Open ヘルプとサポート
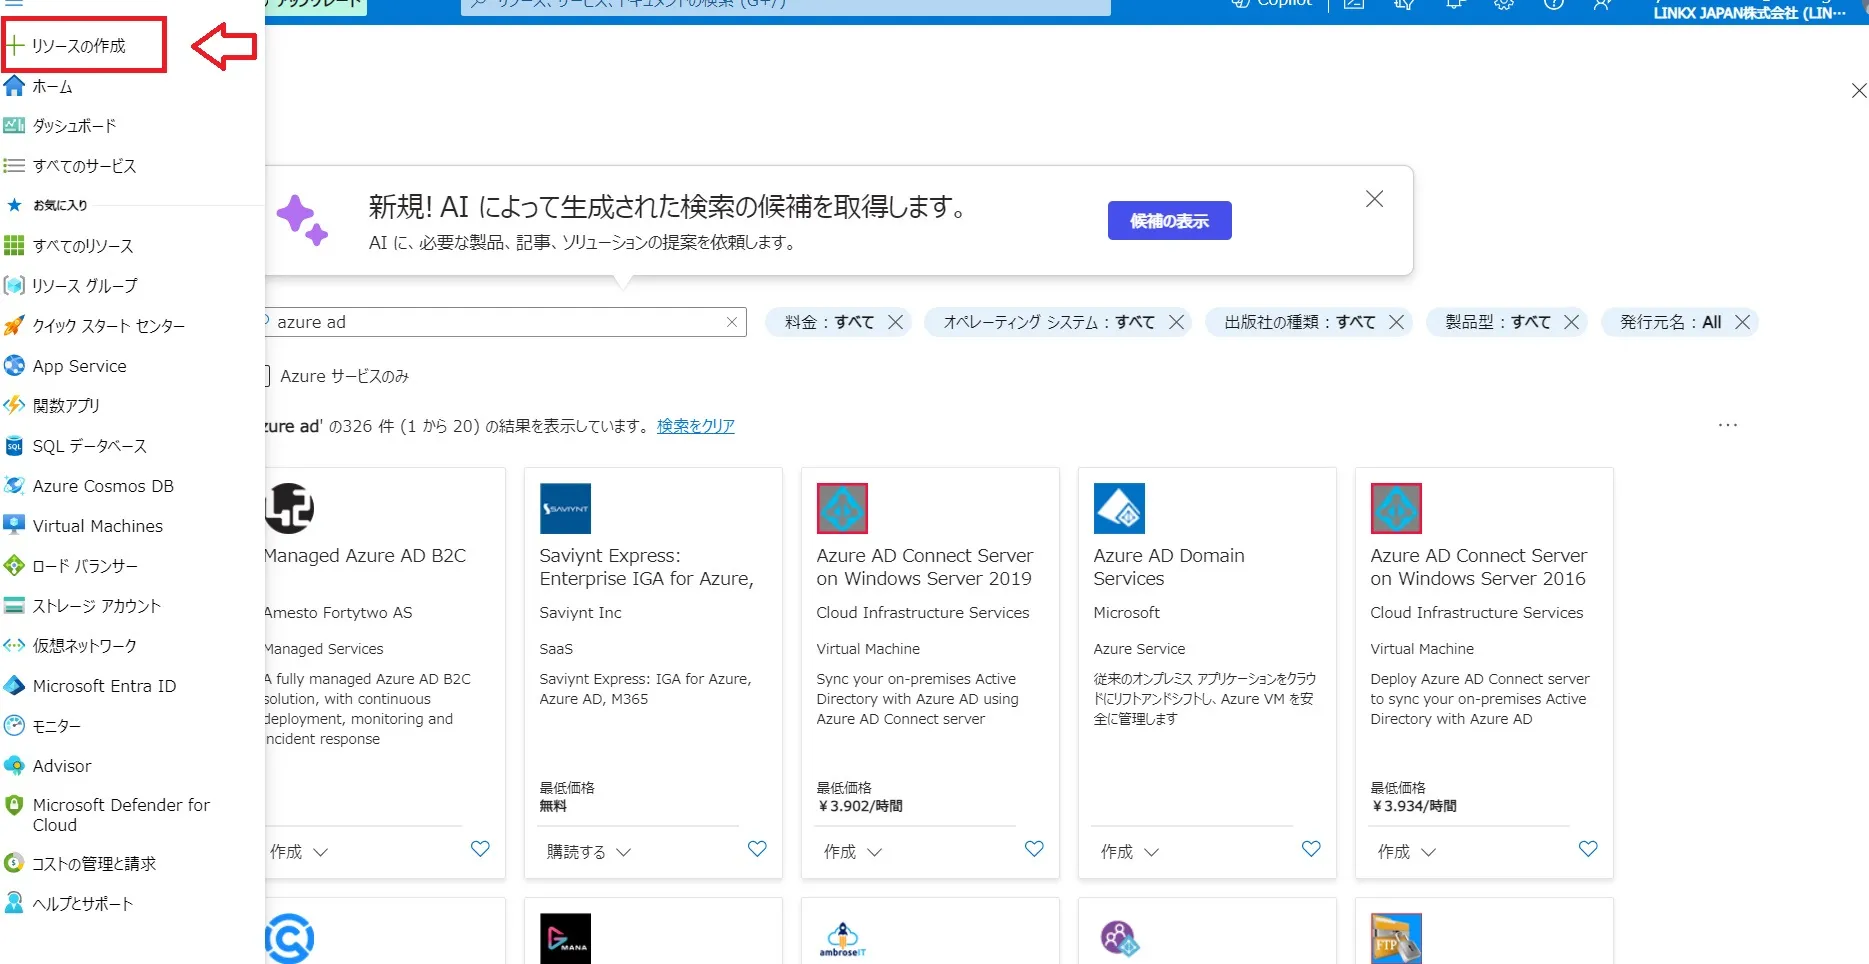This screenshot has width=1869, height=964. tap(82, 904)
